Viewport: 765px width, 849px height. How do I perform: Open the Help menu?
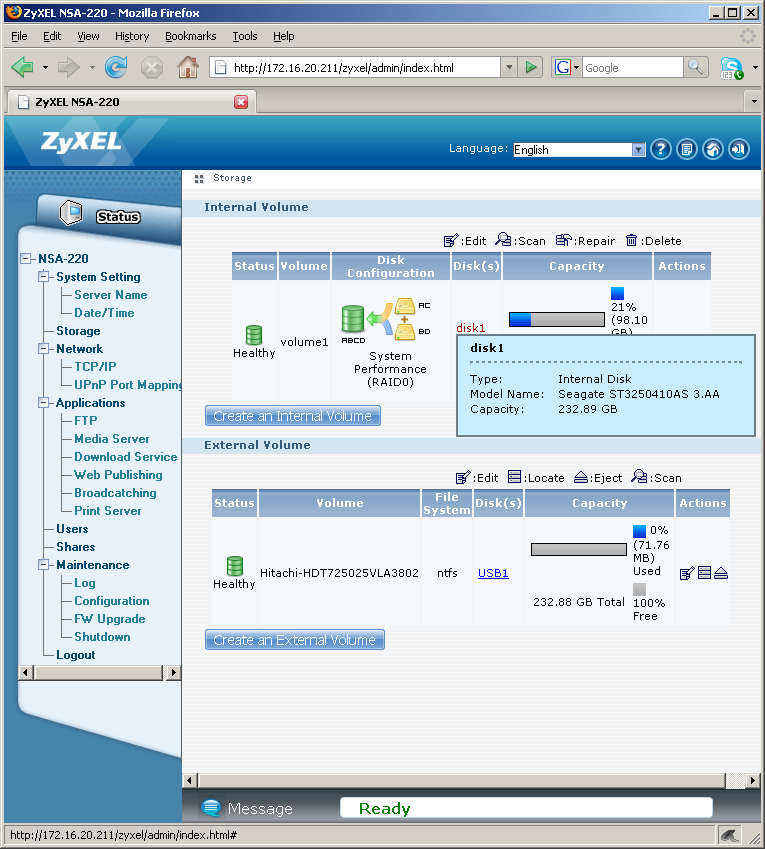click(x=283, y=36)
